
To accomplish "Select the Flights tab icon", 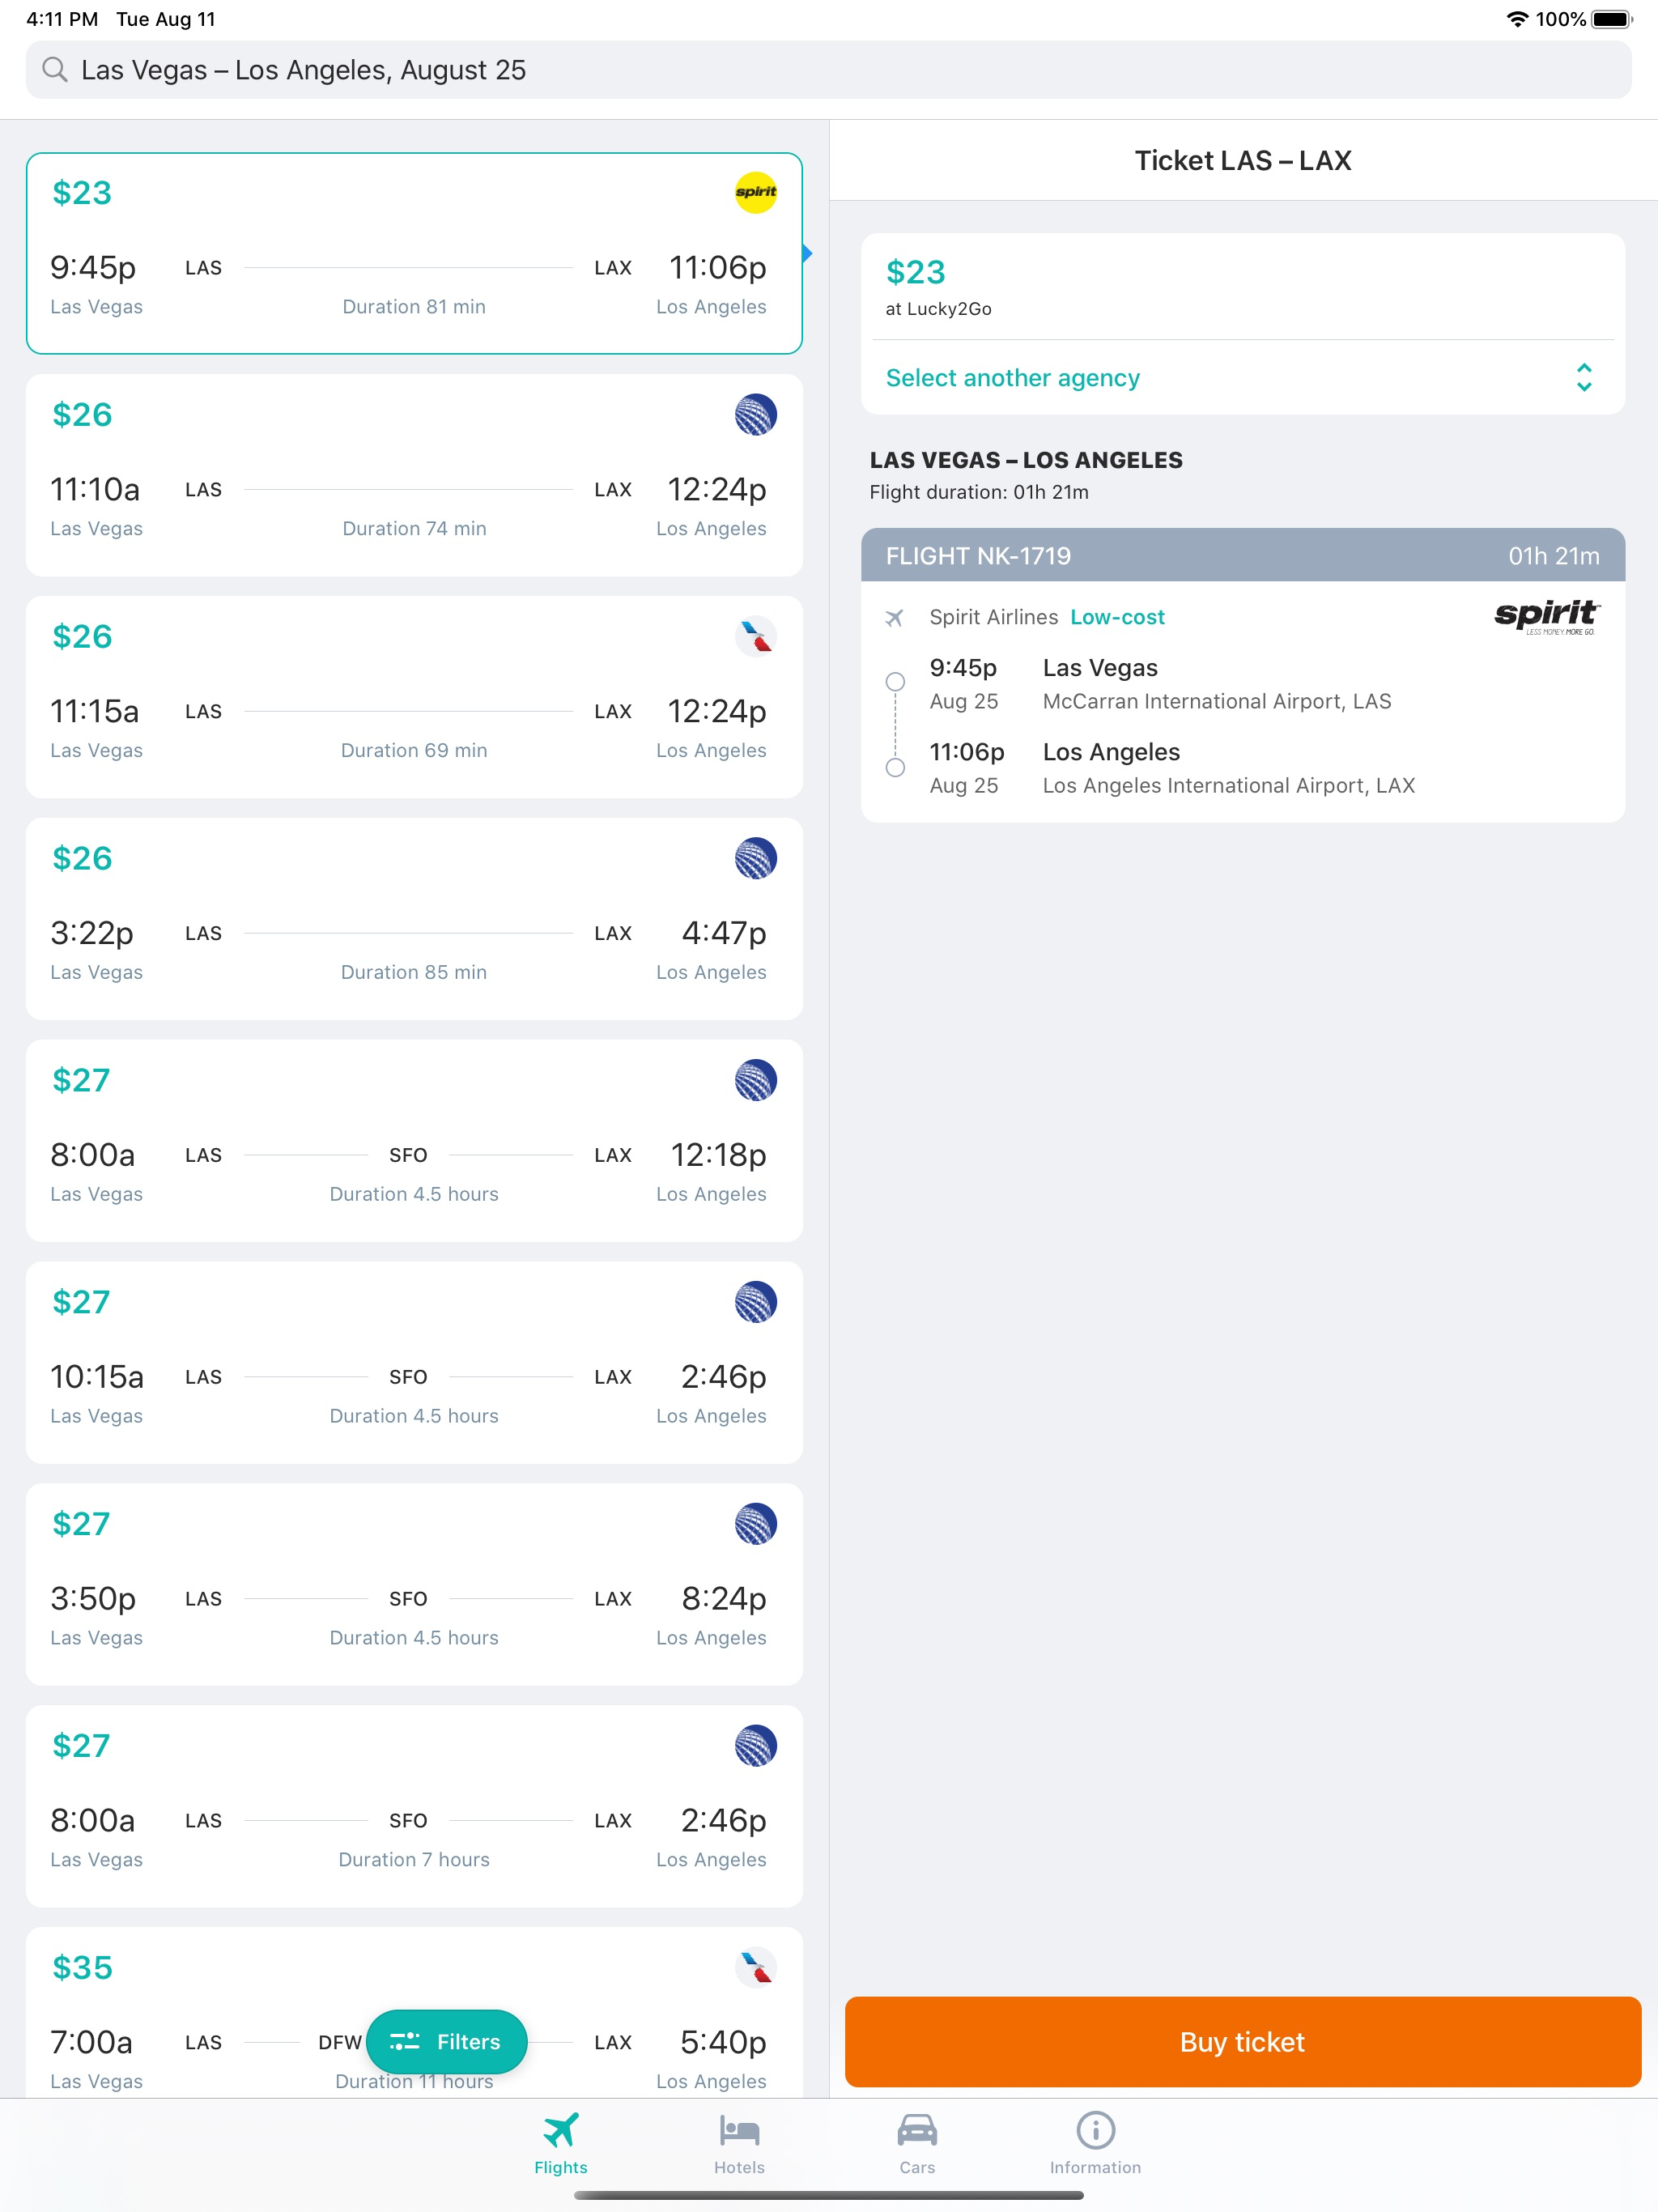I will [560, 2131].
